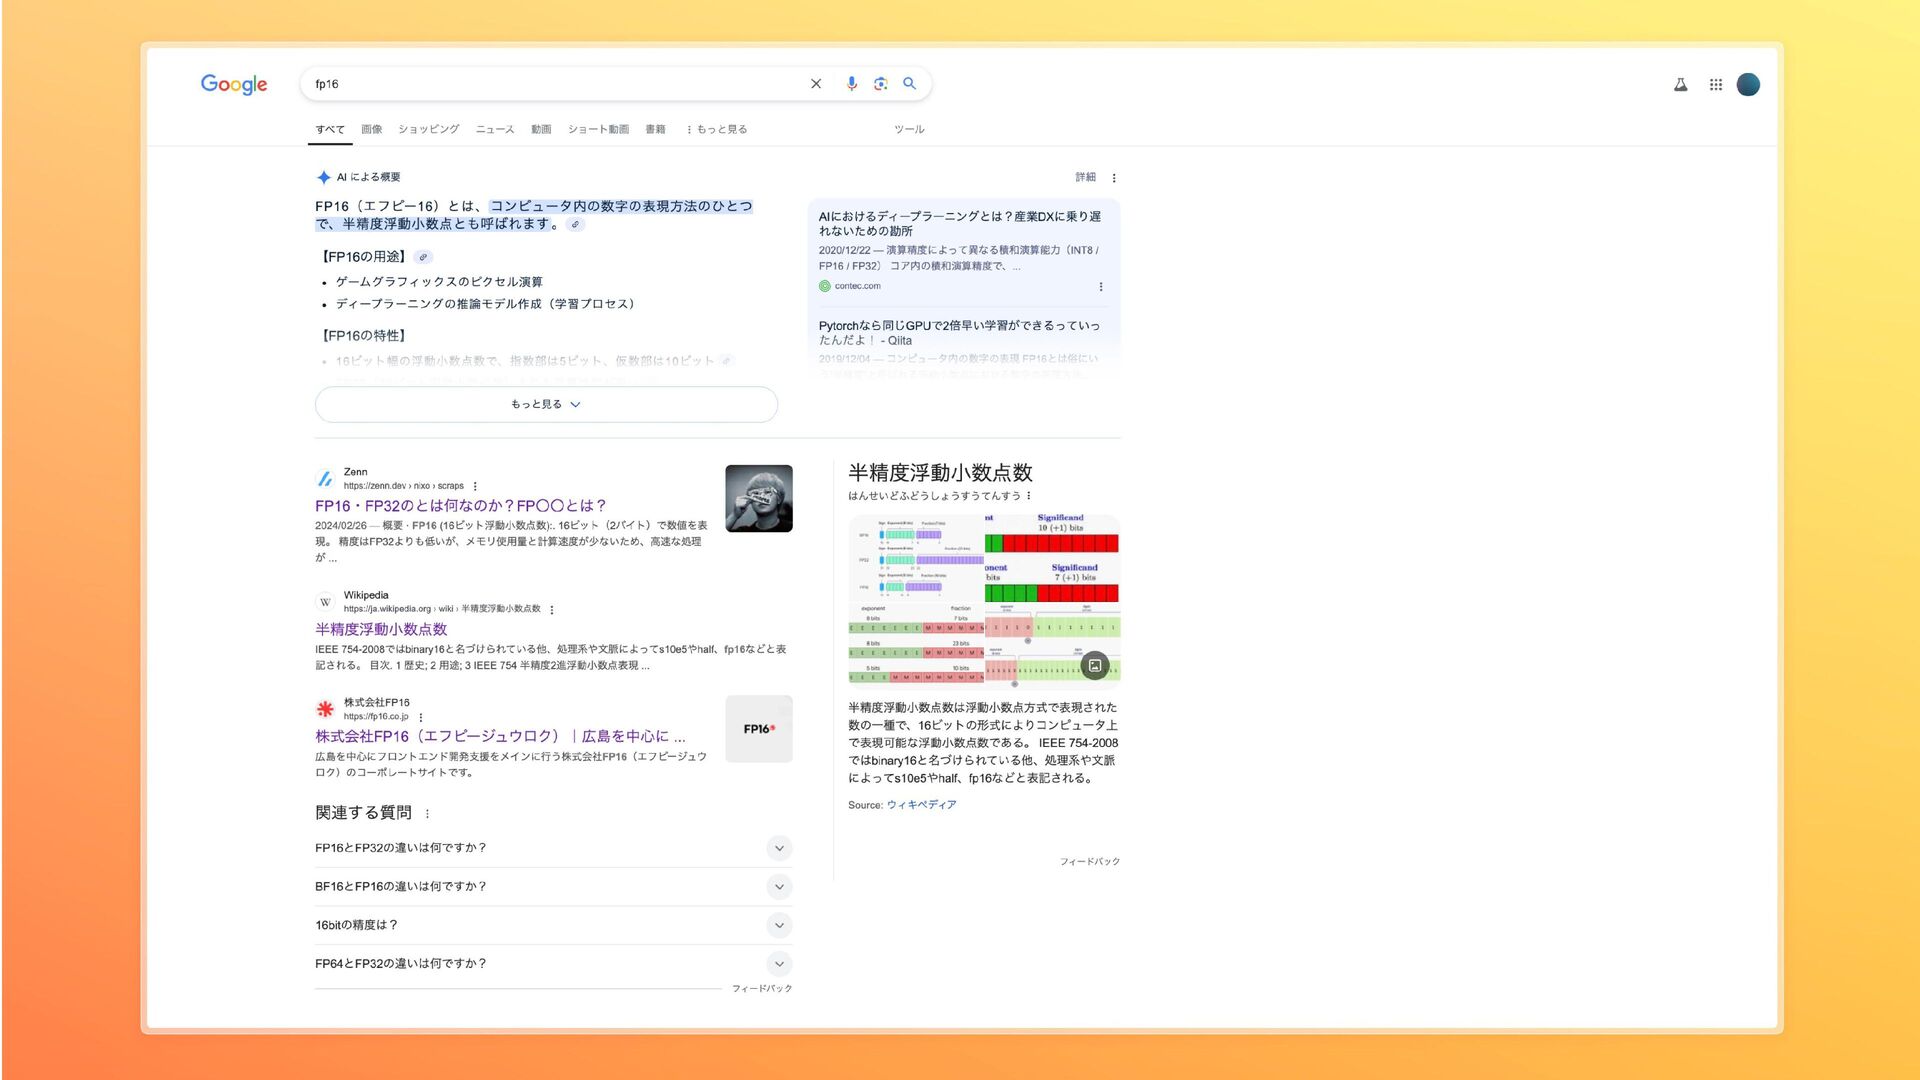Open three-dot menu for Wikipedia result
This screenshot has width=1920, height=1080.
point(552,610)
